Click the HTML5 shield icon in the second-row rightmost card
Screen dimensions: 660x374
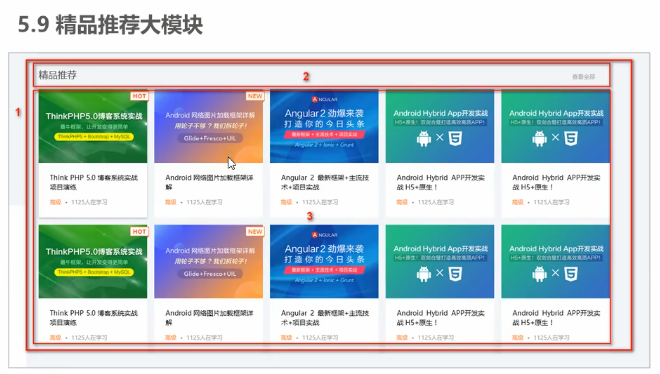point(571,273)
